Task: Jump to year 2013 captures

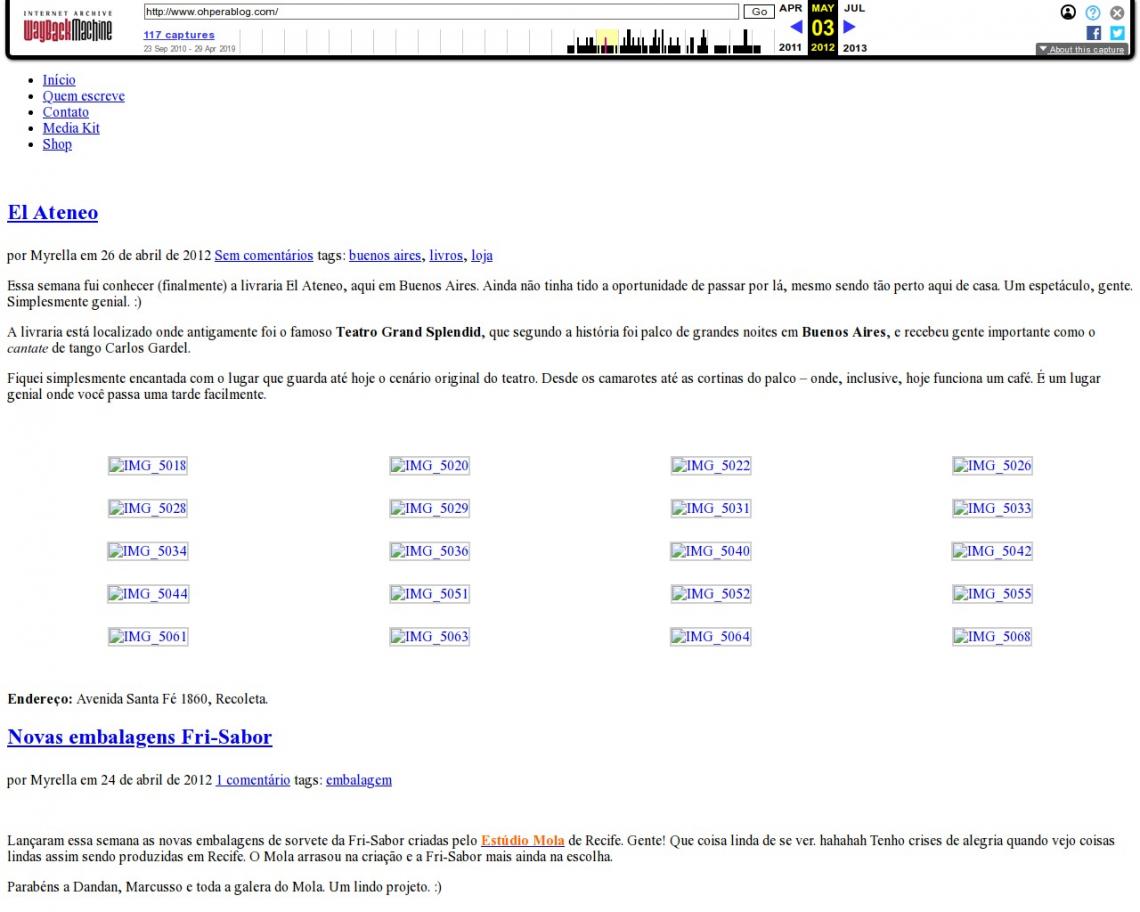Action: 855,48
